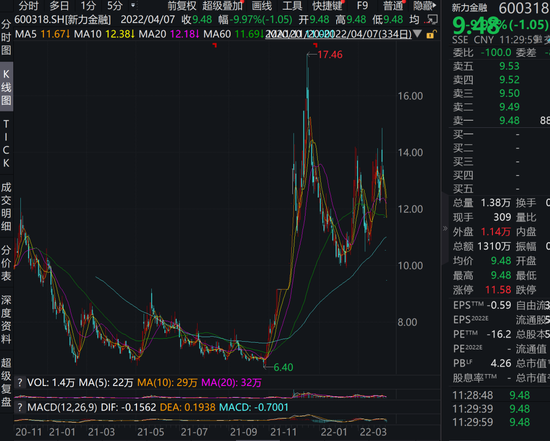Select K线图 in left sidebar
Screen dimensions: 550x441
6,87
